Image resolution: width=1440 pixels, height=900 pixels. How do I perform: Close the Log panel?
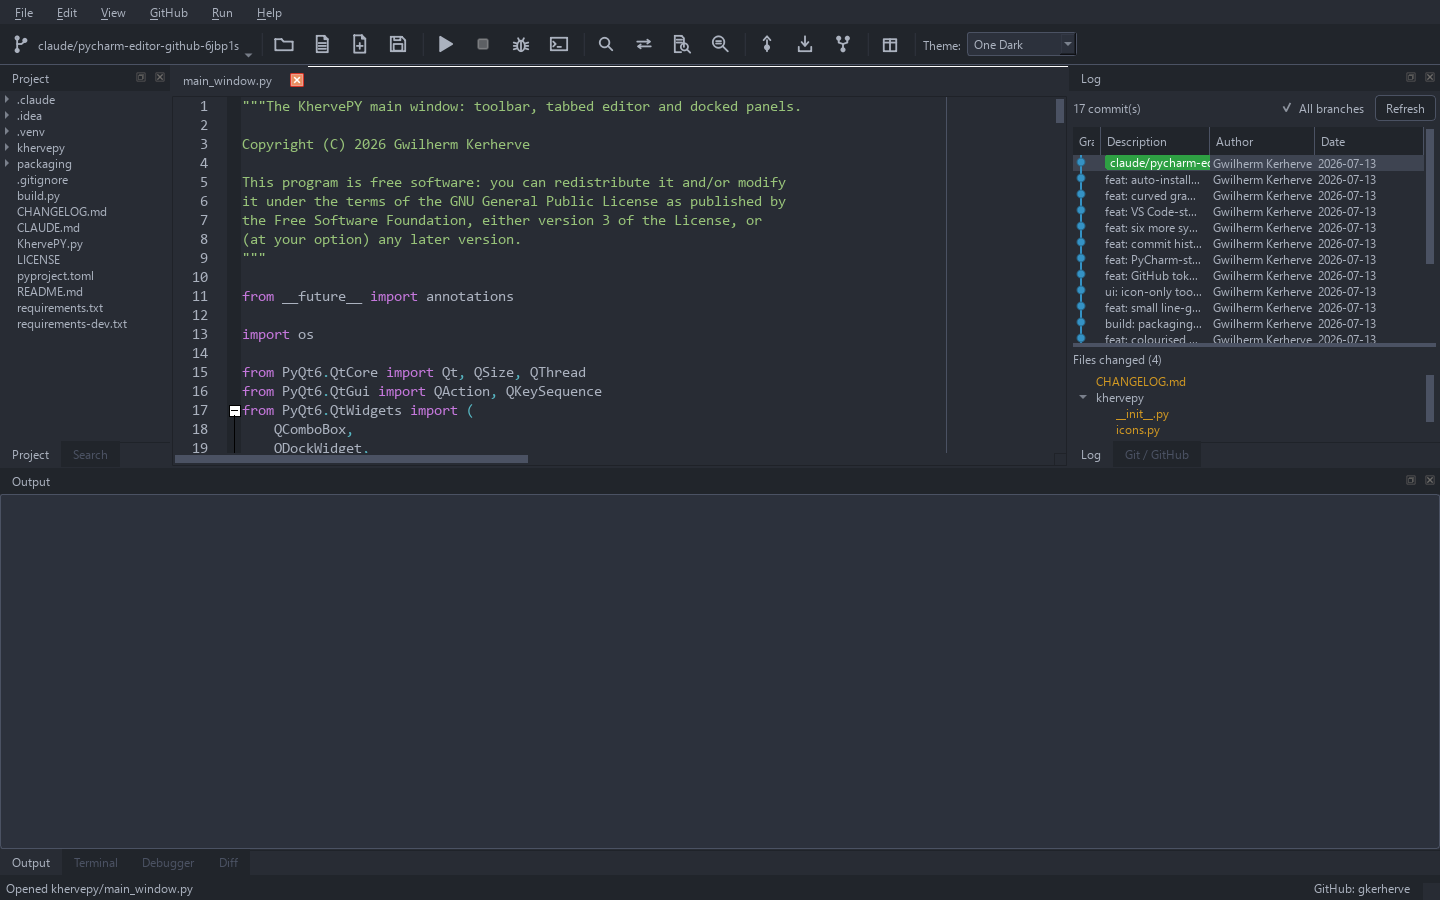pos(1430,77)
